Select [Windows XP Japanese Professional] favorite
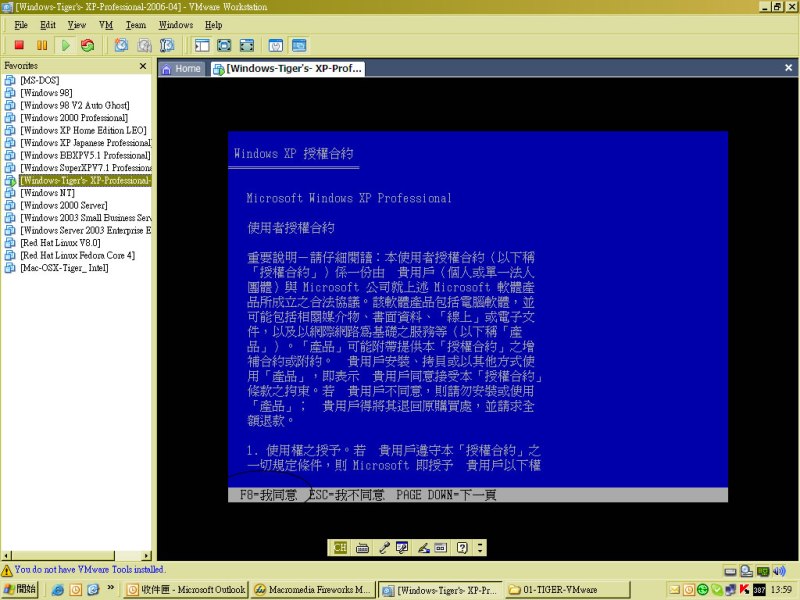The width and height of the screenshot is (800, 600). [x=78, y=143]
